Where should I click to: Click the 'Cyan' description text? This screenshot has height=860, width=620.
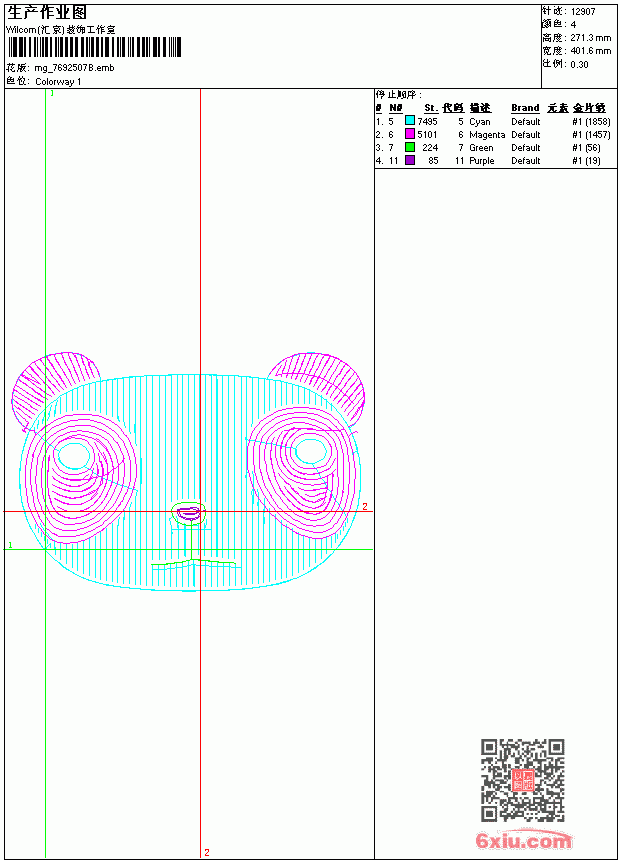pos(480,122)
